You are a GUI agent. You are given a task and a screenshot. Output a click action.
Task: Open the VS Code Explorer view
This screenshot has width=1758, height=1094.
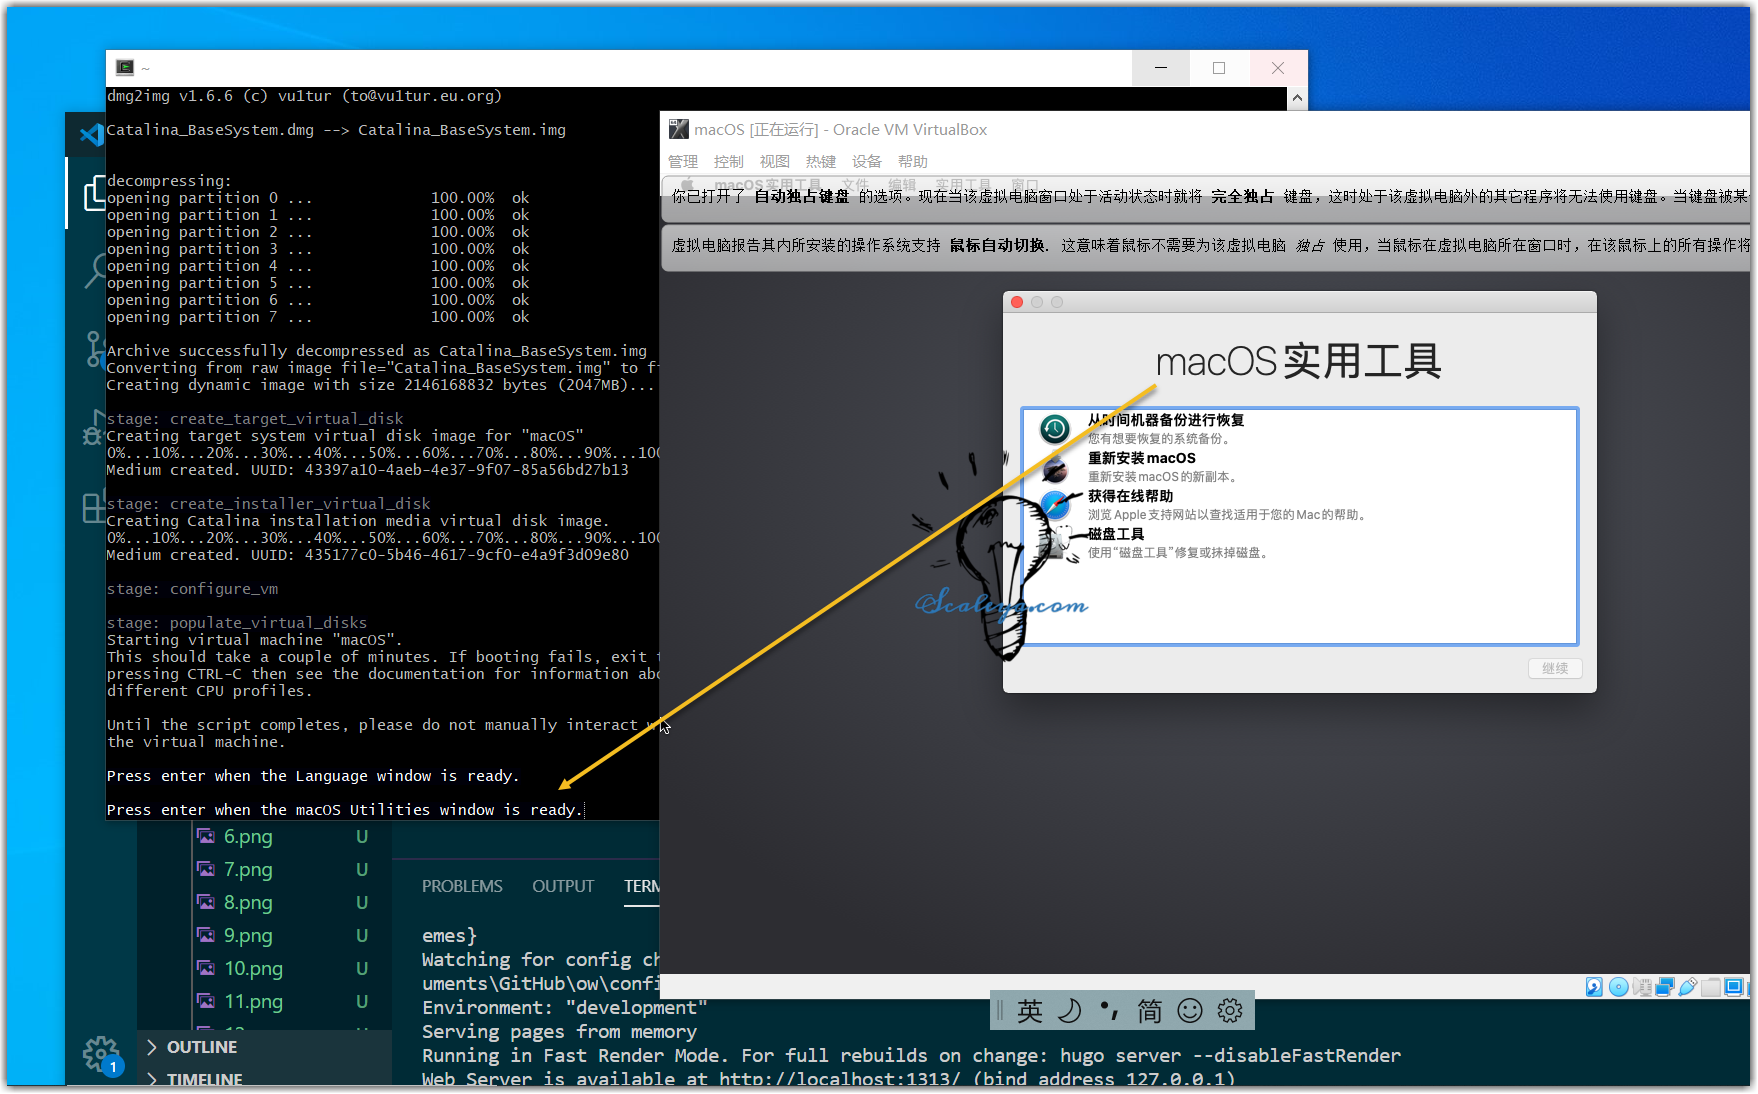[94, 194]
